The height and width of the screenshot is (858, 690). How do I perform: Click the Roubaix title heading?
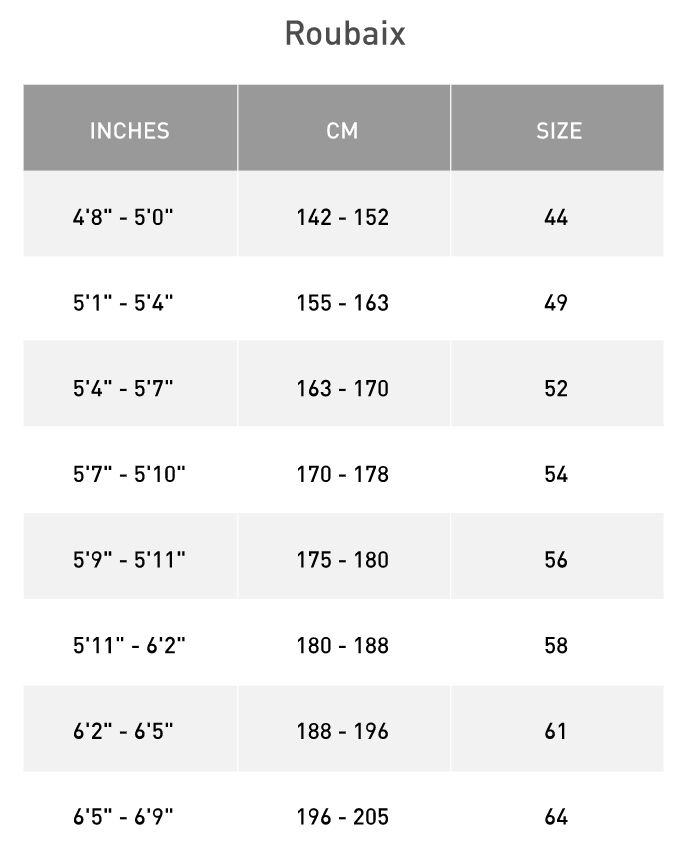coord(345,34)
